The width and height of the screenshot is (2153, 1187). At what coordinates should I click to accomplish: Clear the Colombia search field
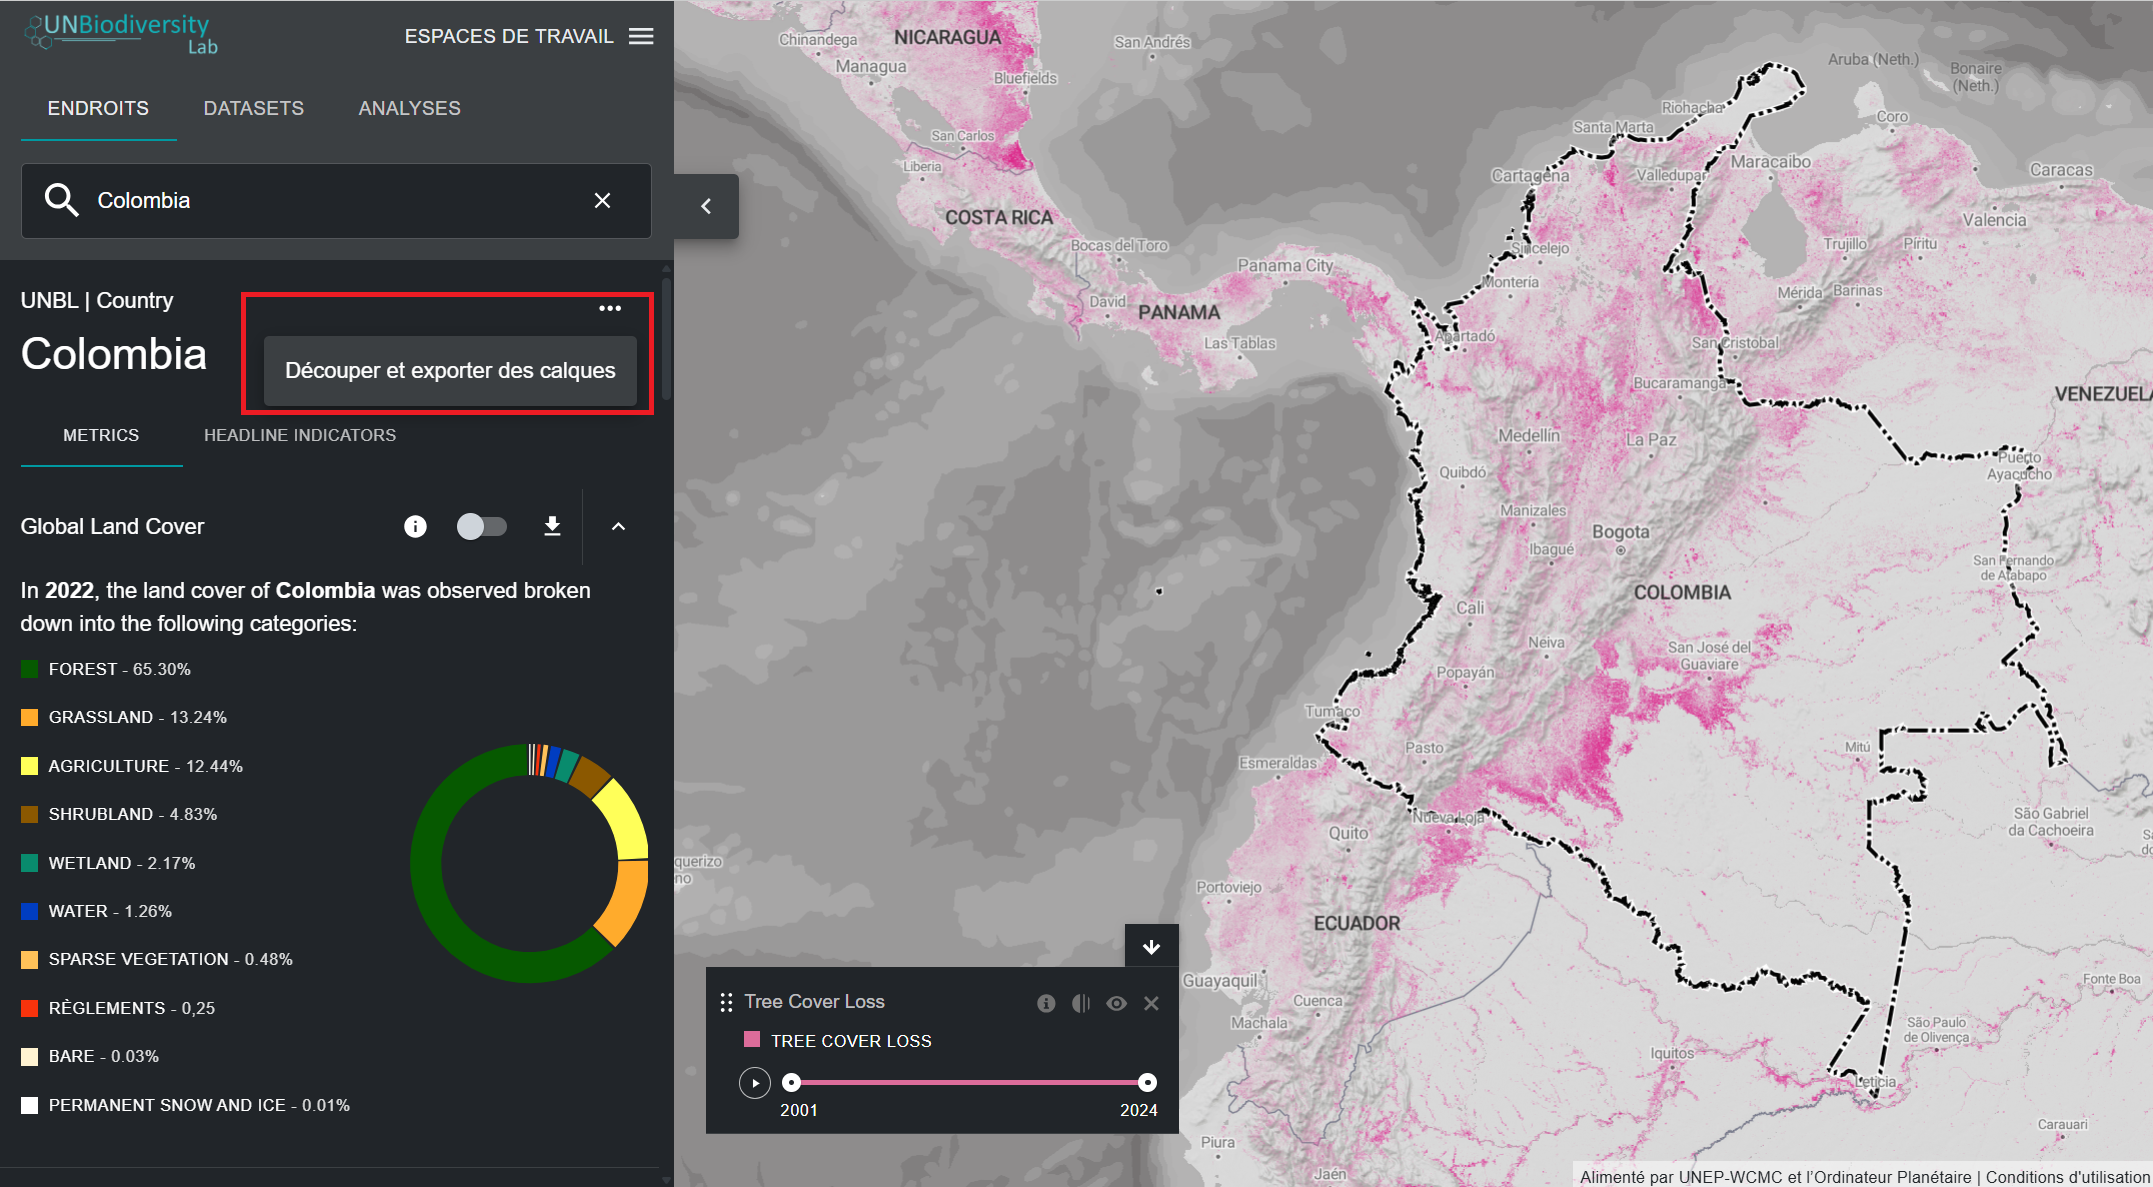(602, 201)
